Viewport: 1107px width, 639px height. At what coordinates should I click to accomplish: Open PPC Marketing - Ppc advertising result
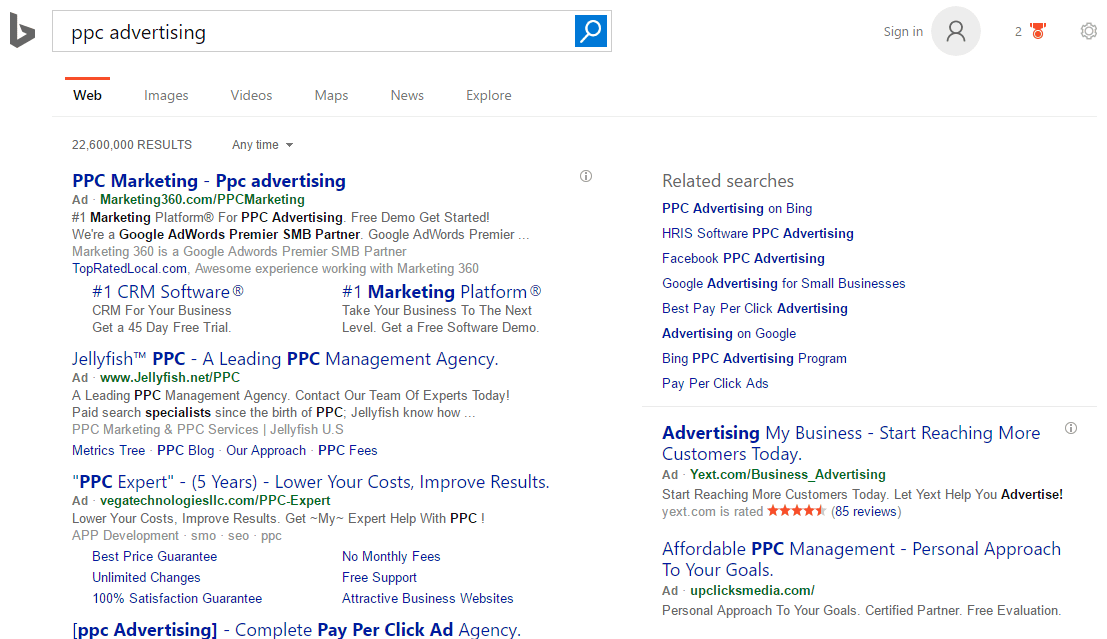(x=209, y=181)
